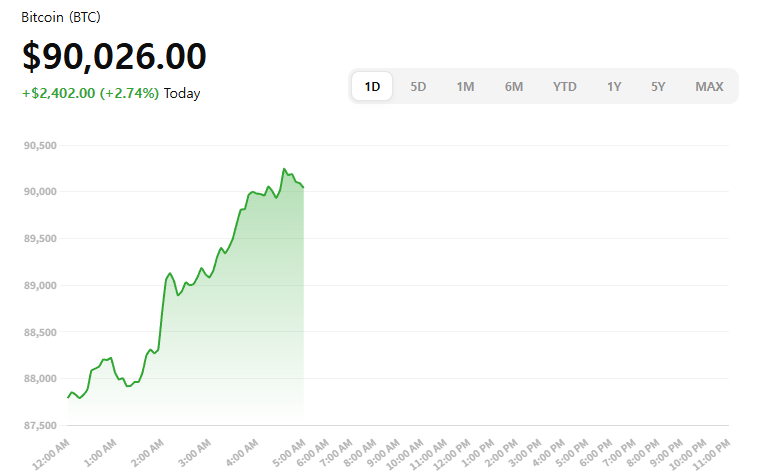Click the $90,026.00 price value
757x473 pixels.
click(x=114, y=56)
